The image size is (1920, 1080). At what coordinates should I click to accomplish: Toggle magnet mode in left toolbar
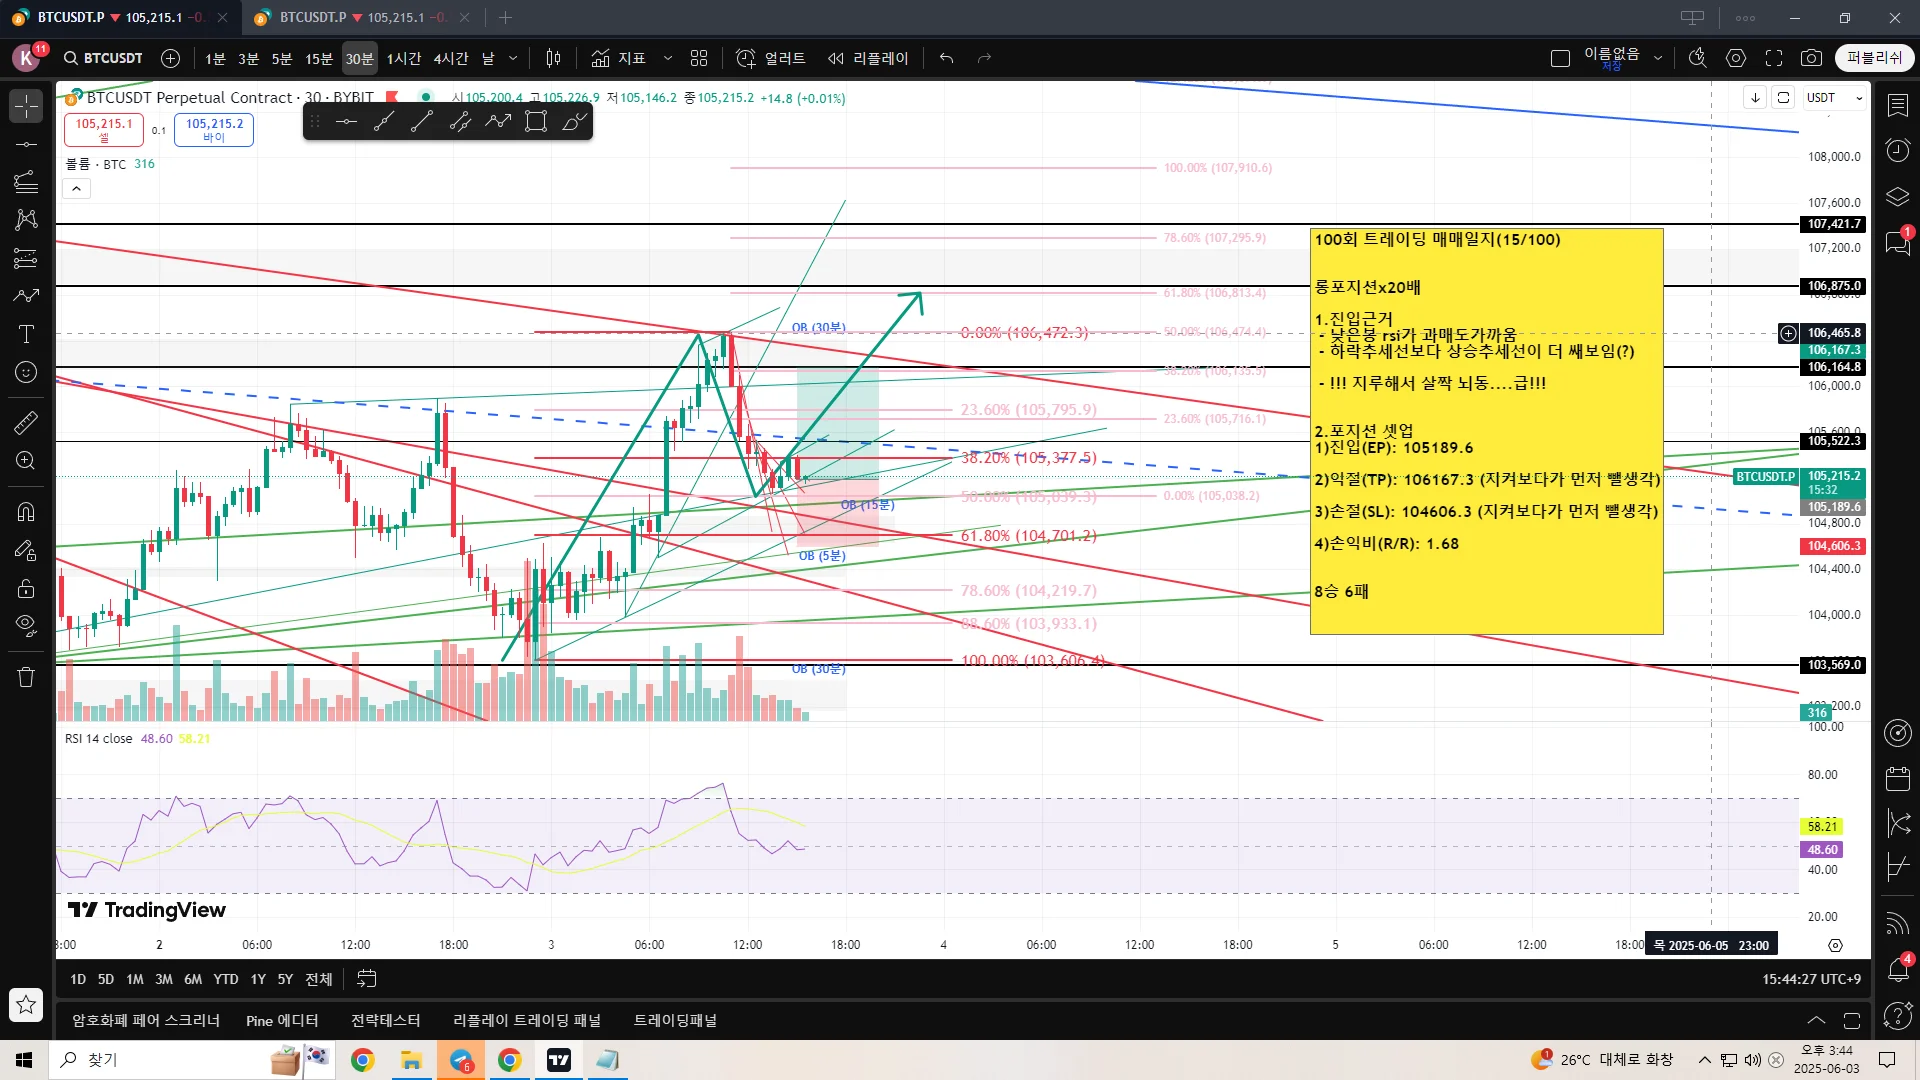click(x=26, y=512)
